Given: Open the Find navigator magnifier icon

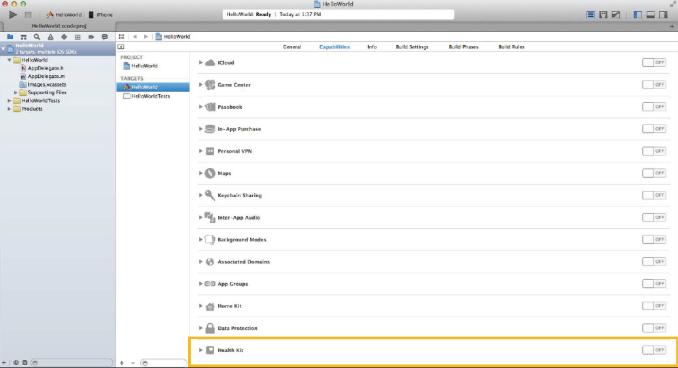Looking at the screenshot, I should (x=37, y=37).
